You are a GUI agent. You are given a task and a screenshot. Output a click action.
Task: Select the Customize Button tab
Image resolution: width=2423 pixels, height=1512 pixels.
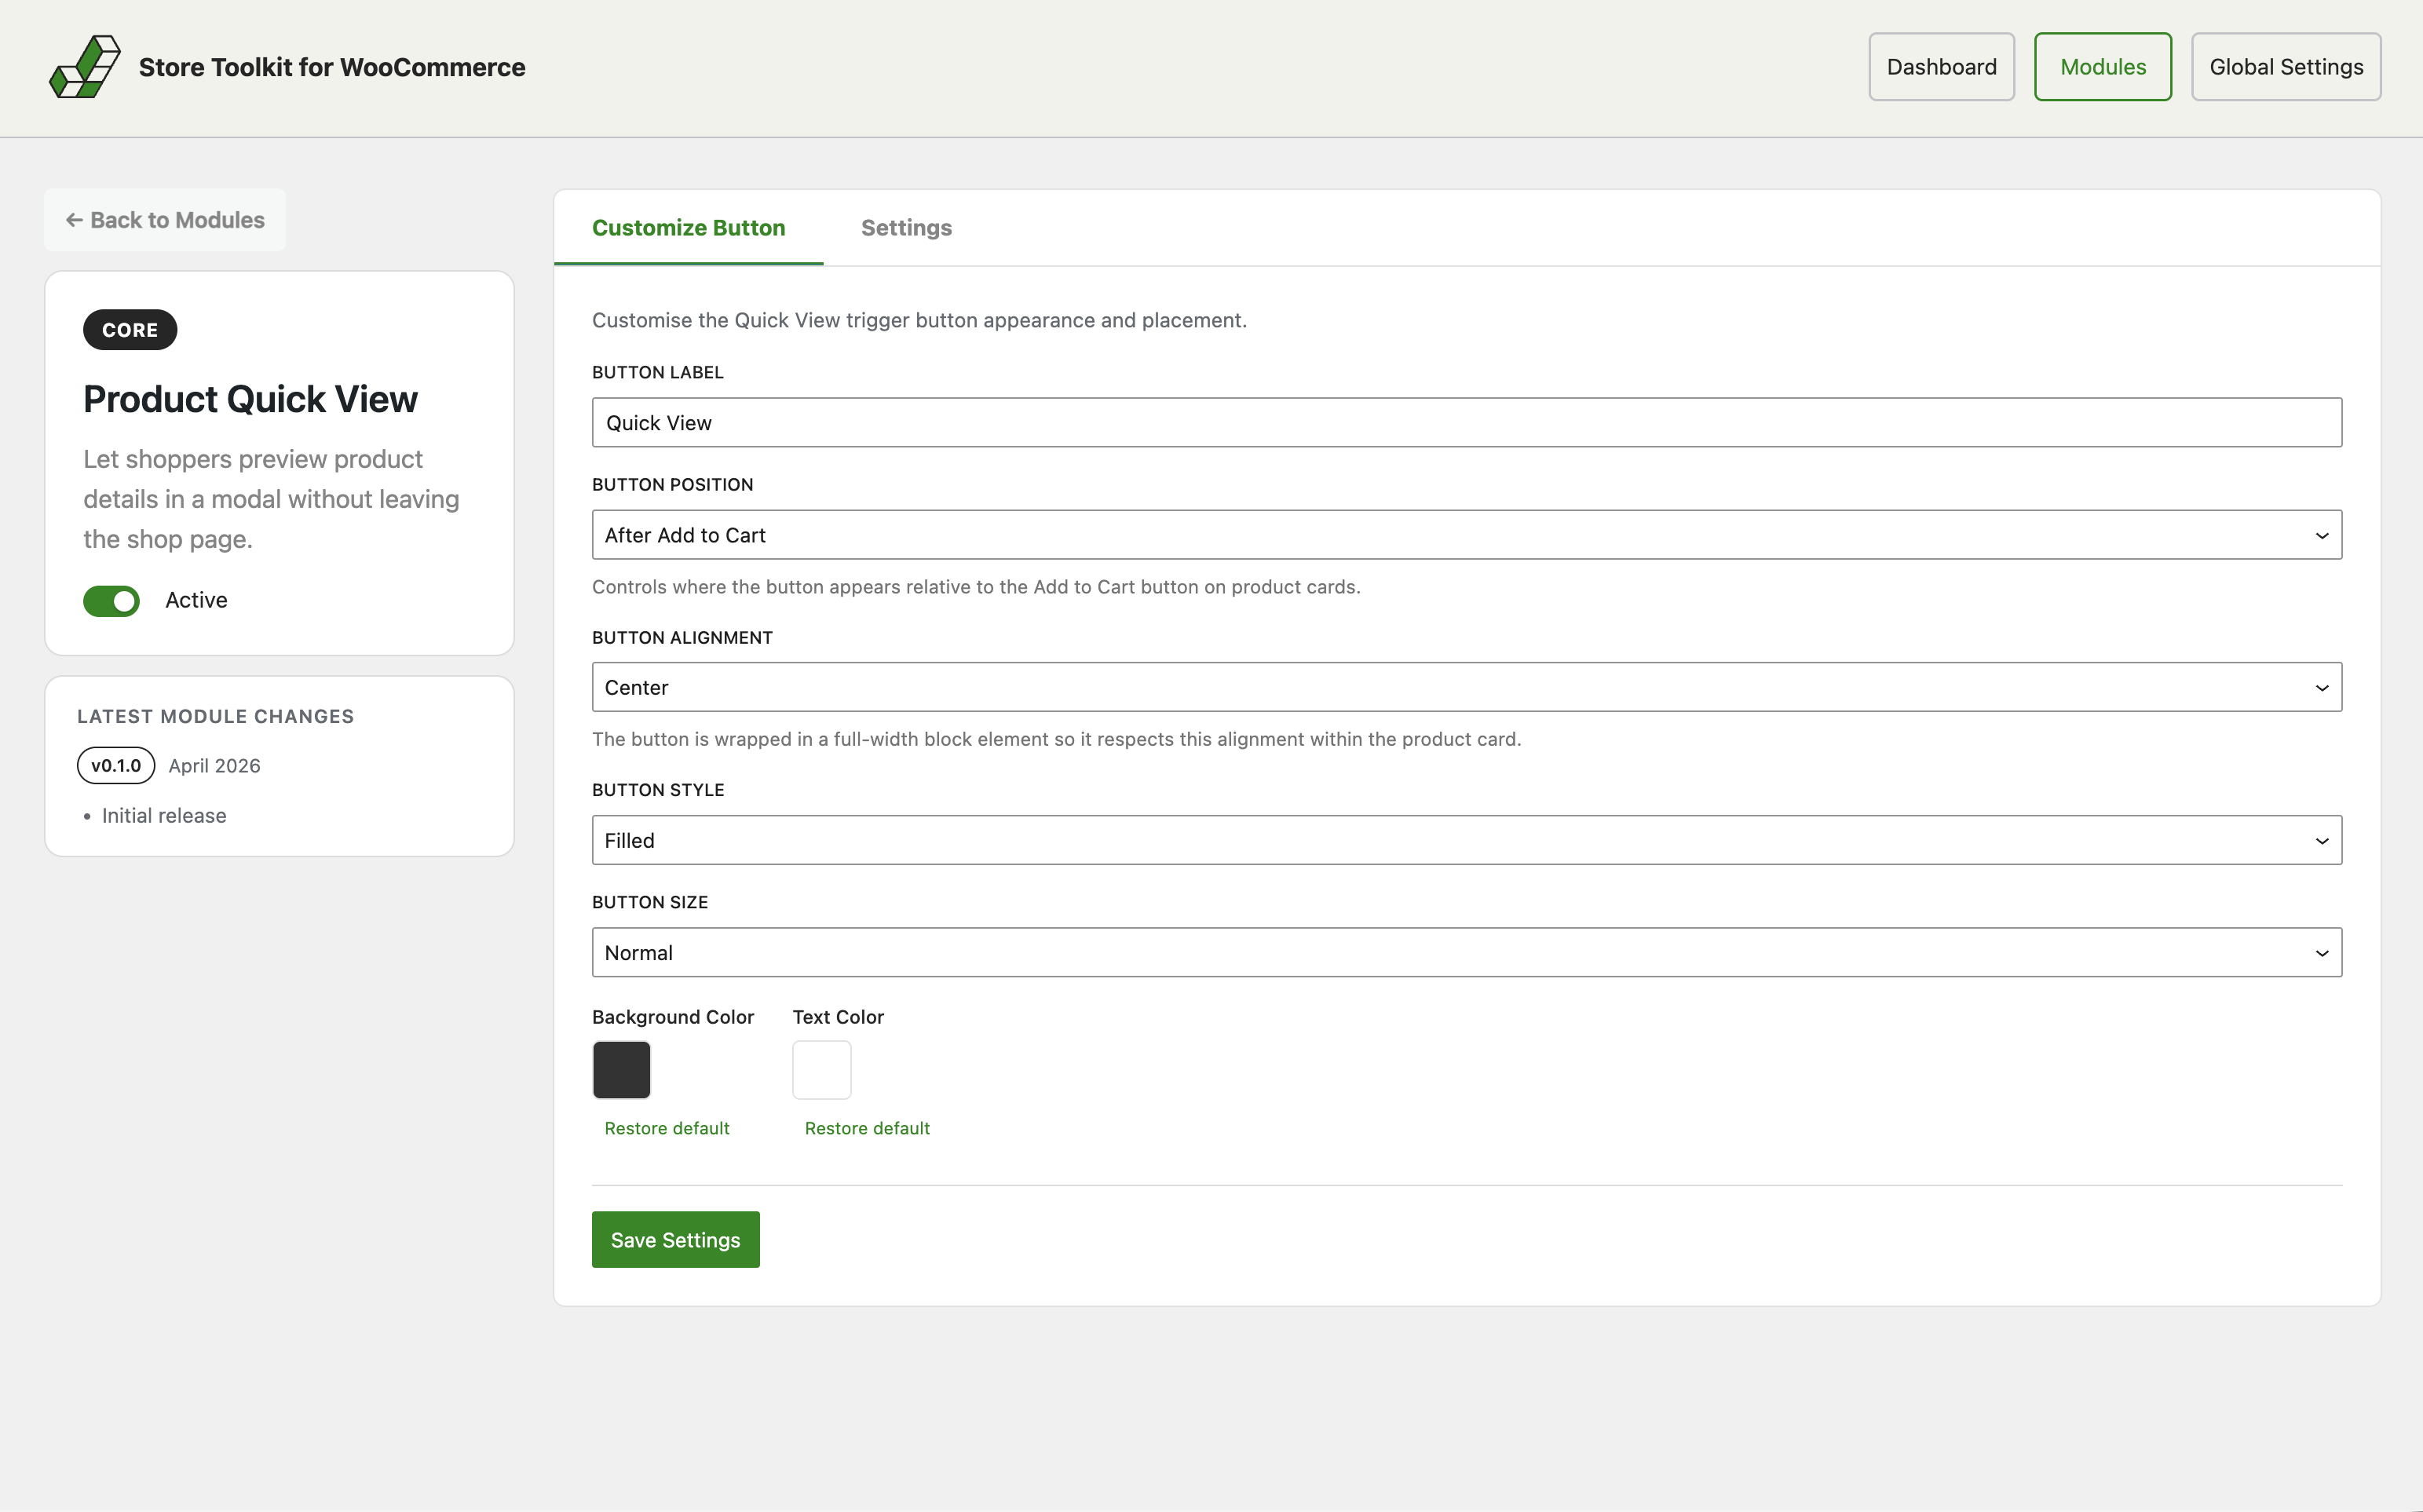pos(688,228)
